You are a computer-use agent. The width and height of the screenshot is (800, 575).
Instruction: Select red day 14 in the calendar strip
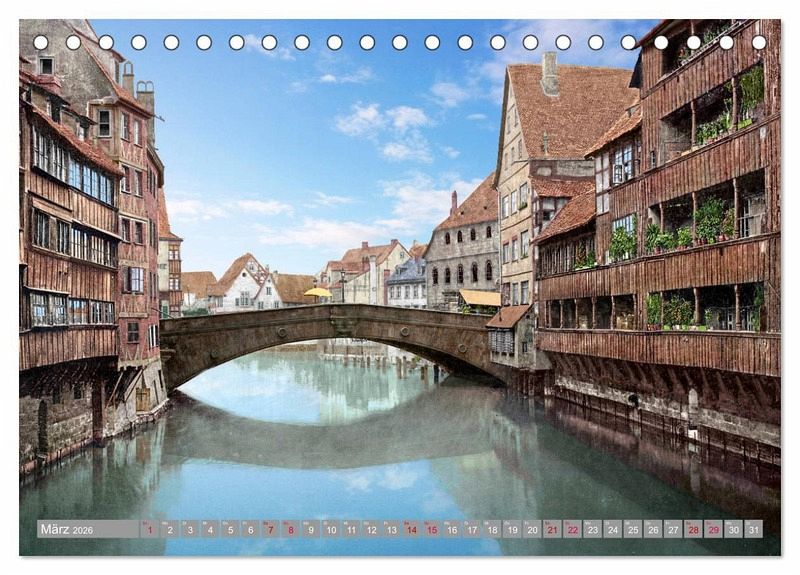click(x=412, y=529)
